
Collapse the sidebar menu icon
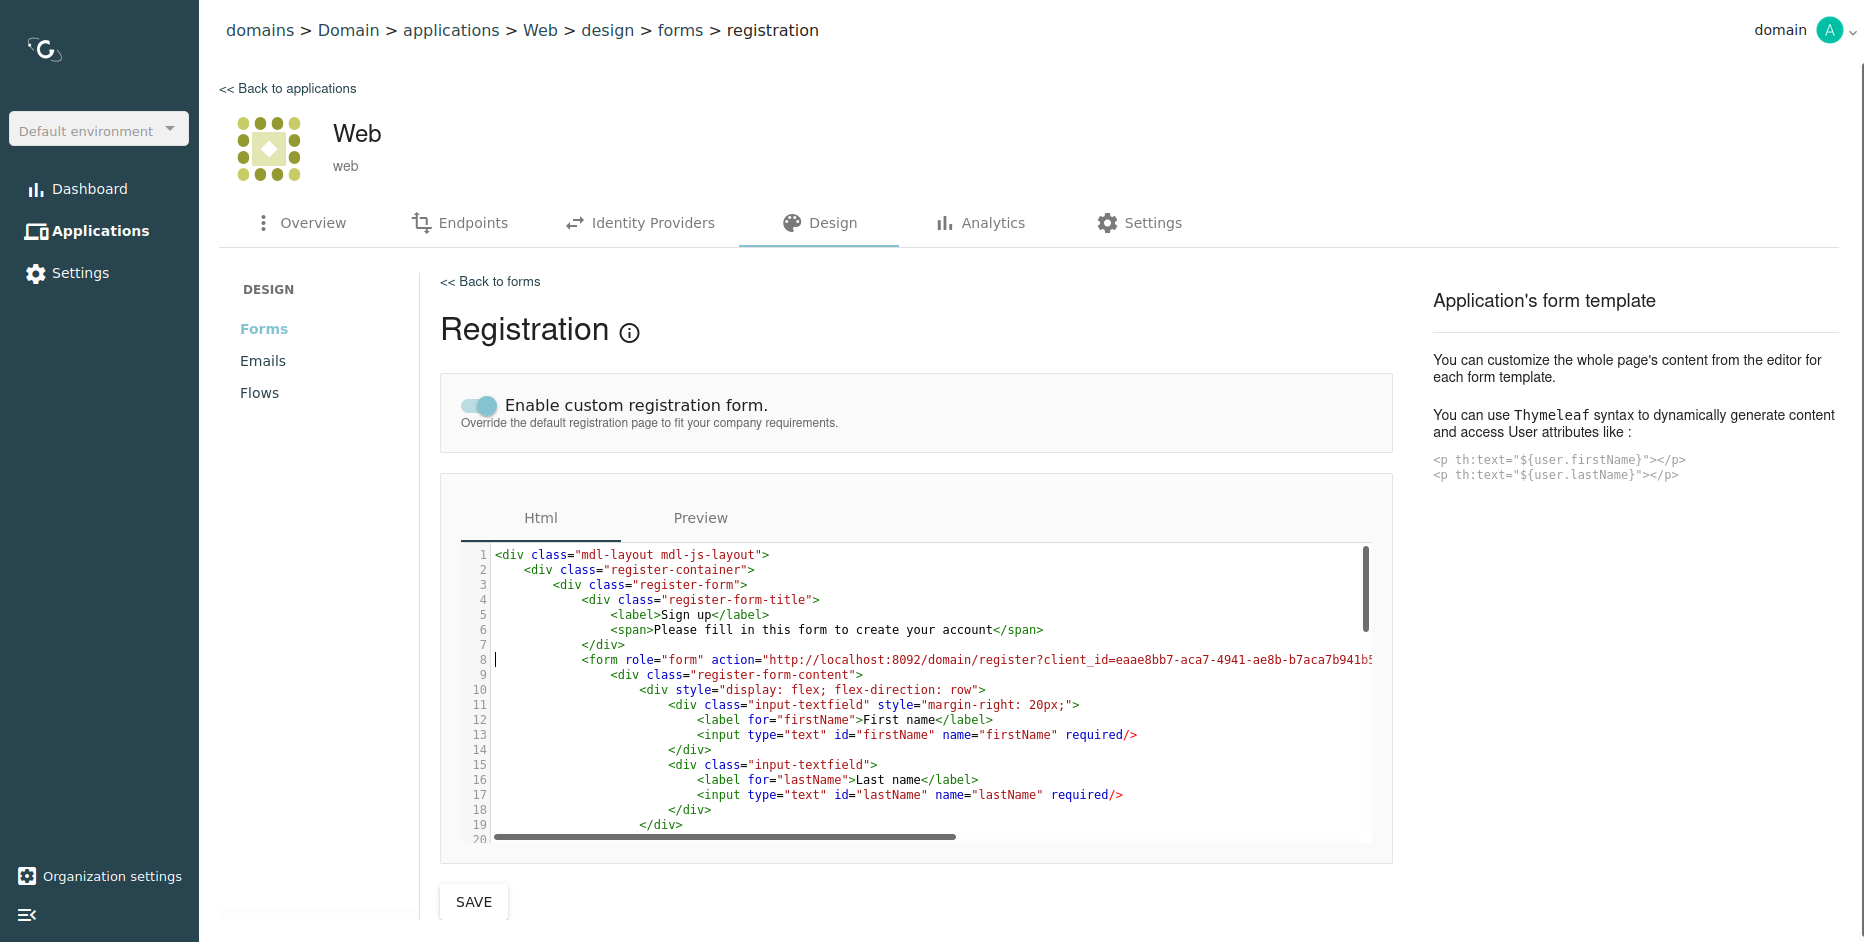27,915
